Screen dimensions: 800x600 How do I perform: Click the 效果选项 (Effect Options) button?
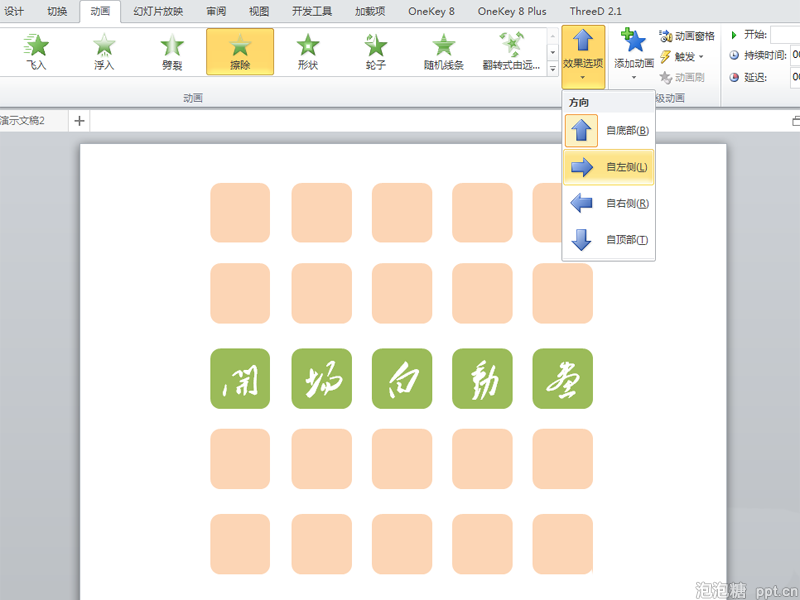(583, 50)
